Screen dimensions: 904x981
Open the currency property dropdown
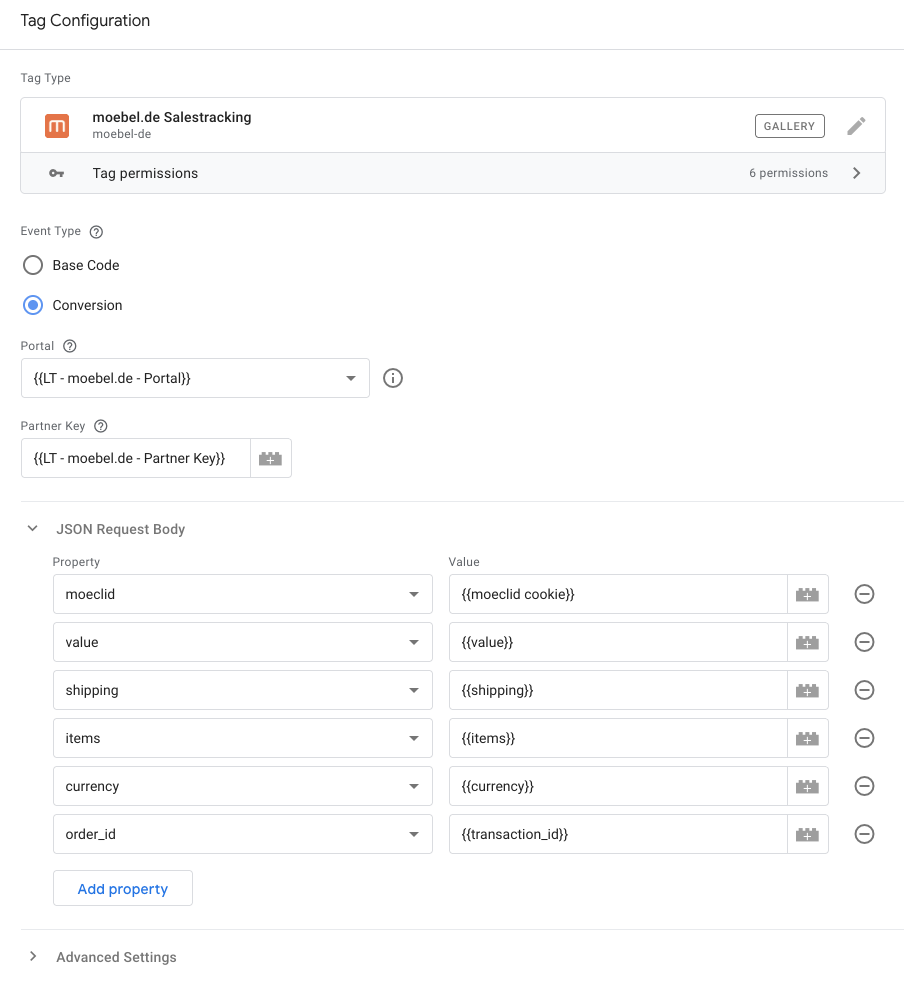243,786
